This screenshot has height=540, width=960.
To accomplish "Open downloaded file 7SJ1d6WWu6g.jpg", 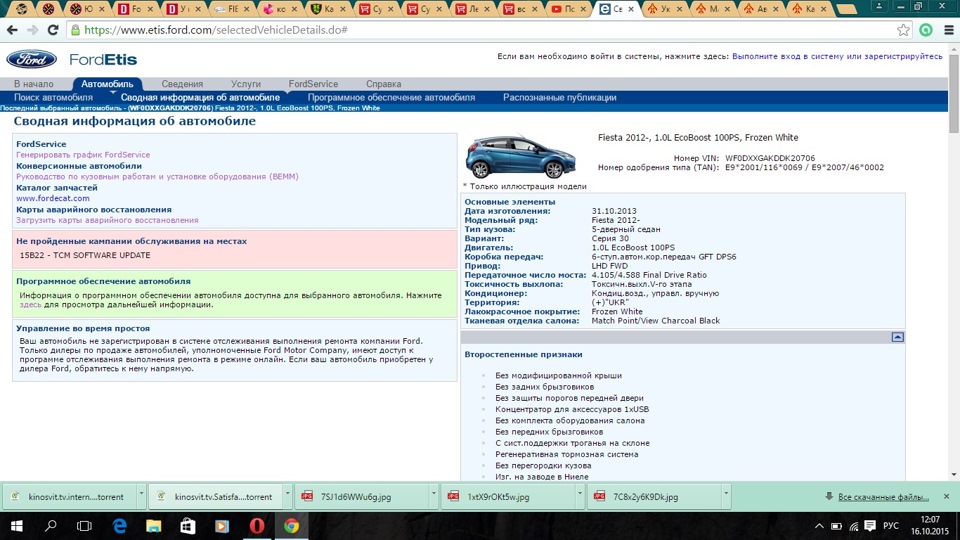I will (x=361, y=497).
